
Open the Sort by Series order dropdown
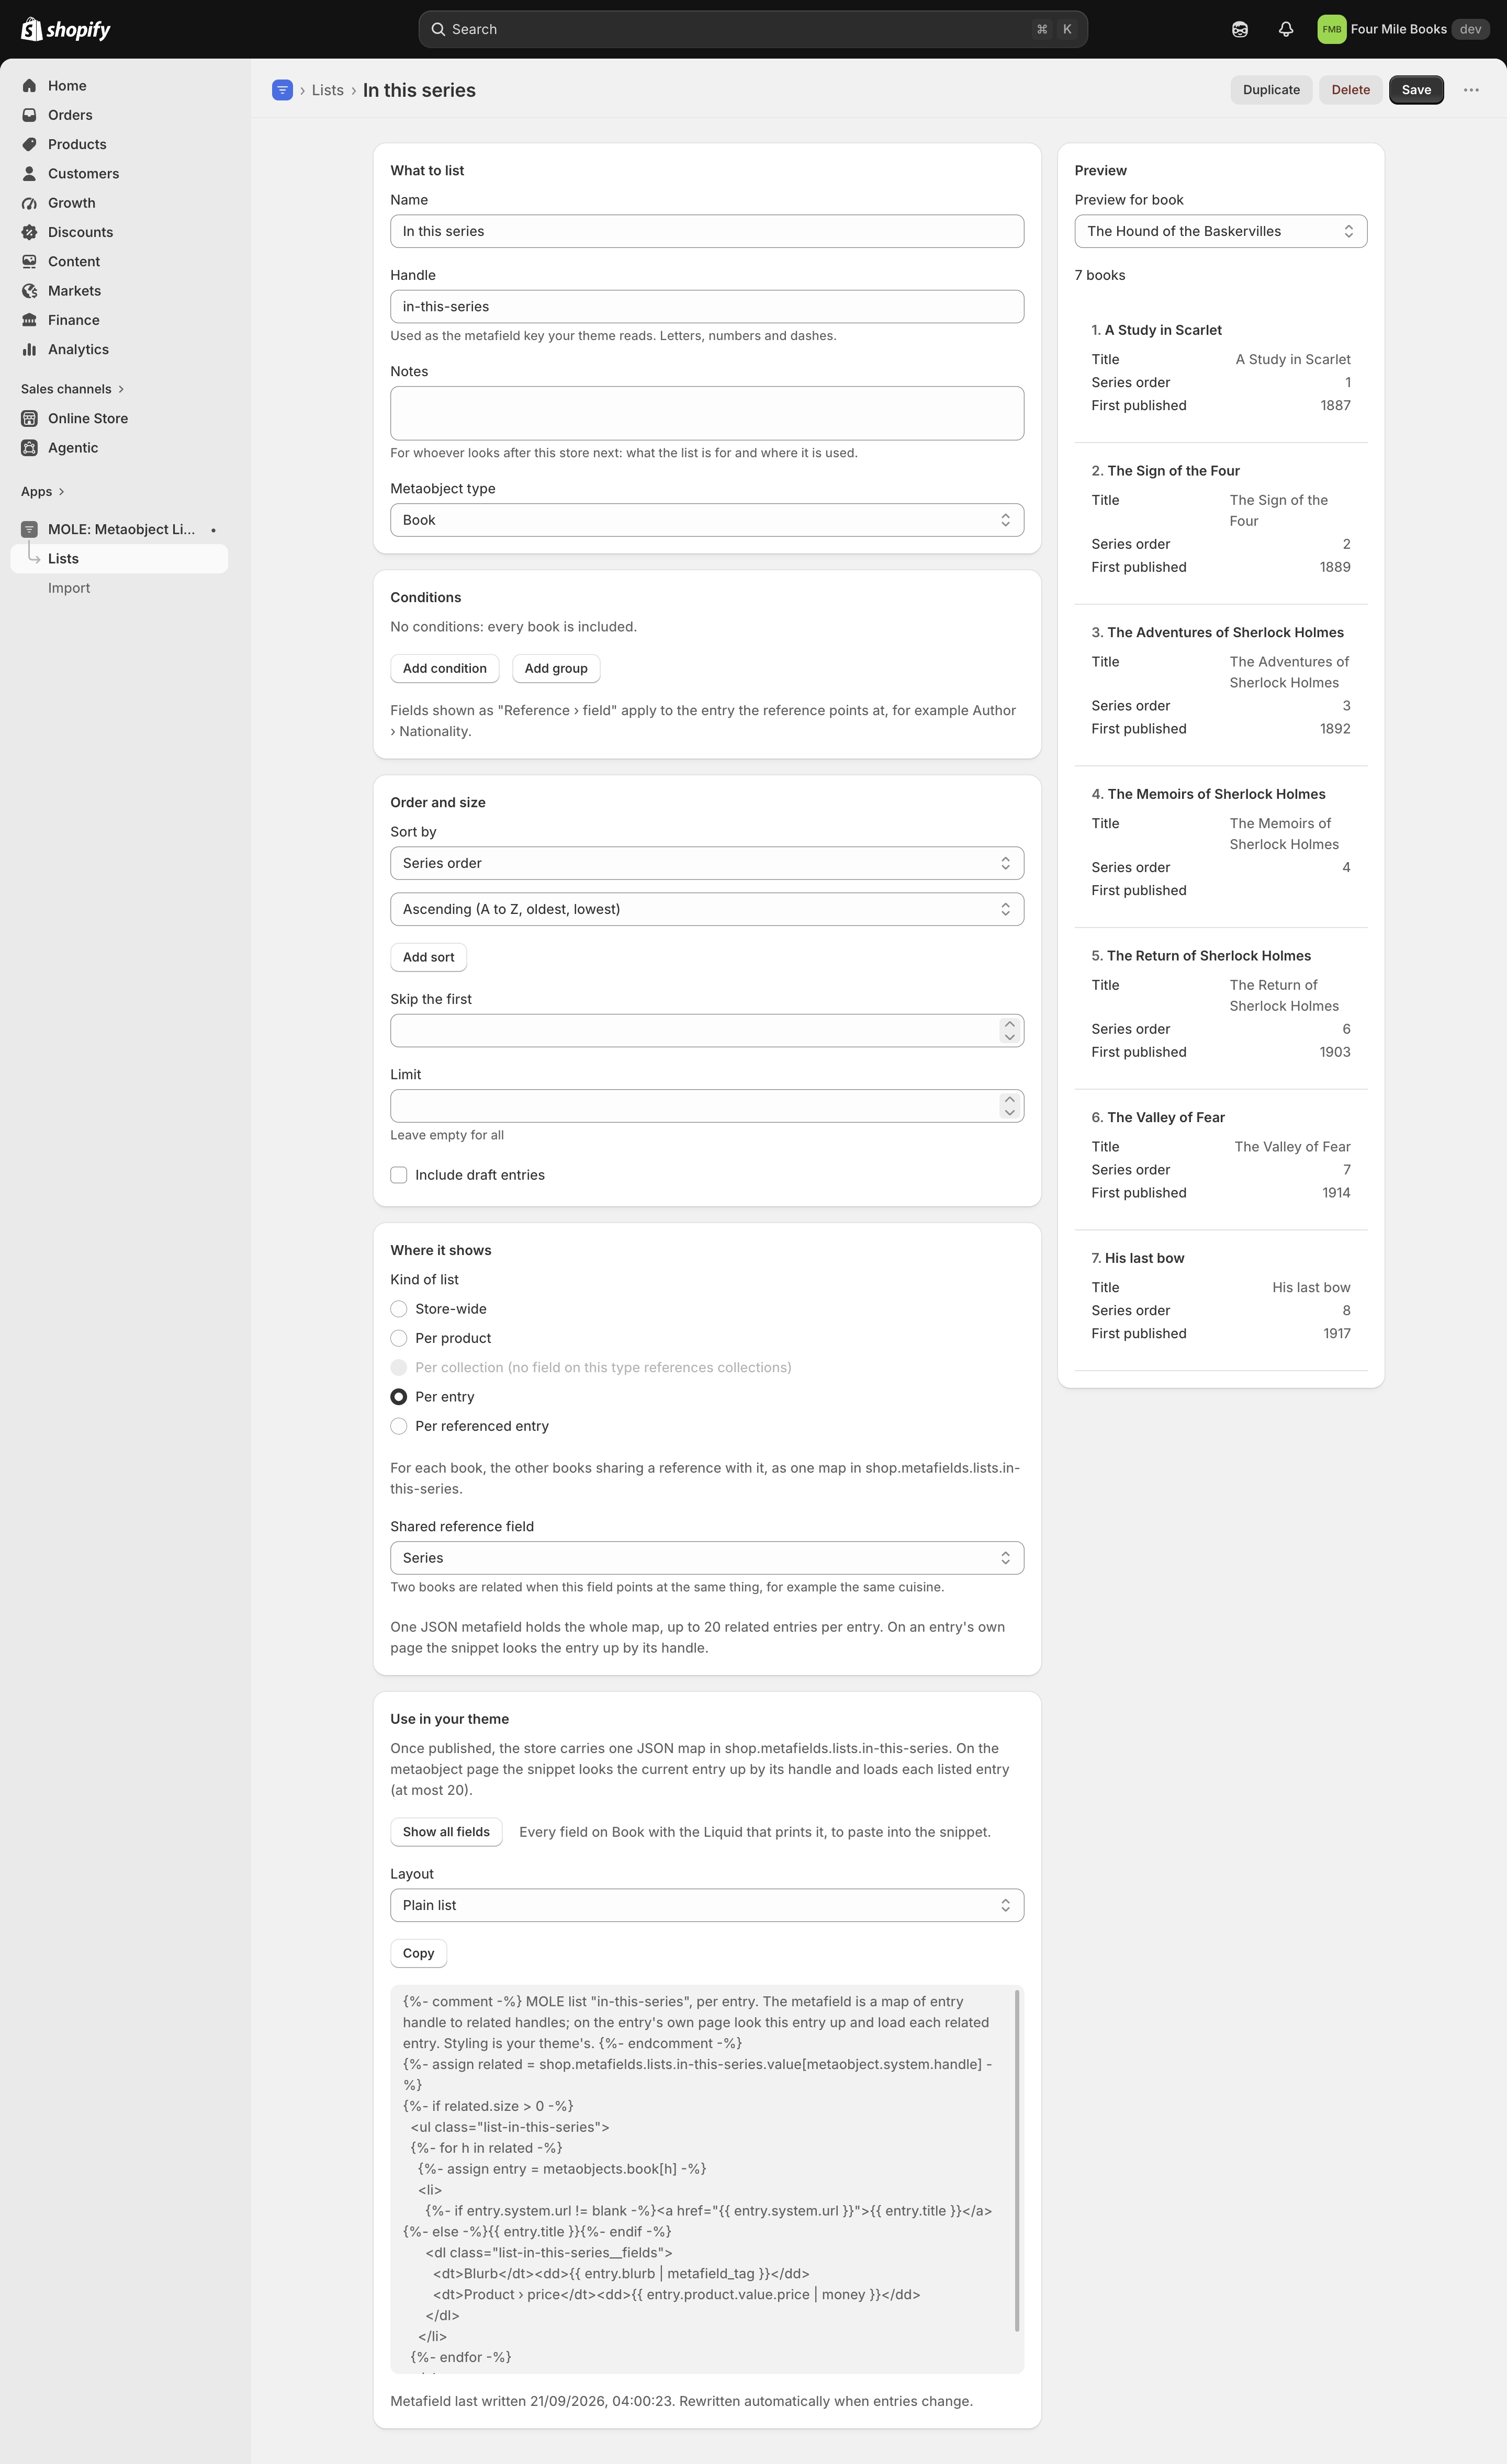click(x=707, y=863)
